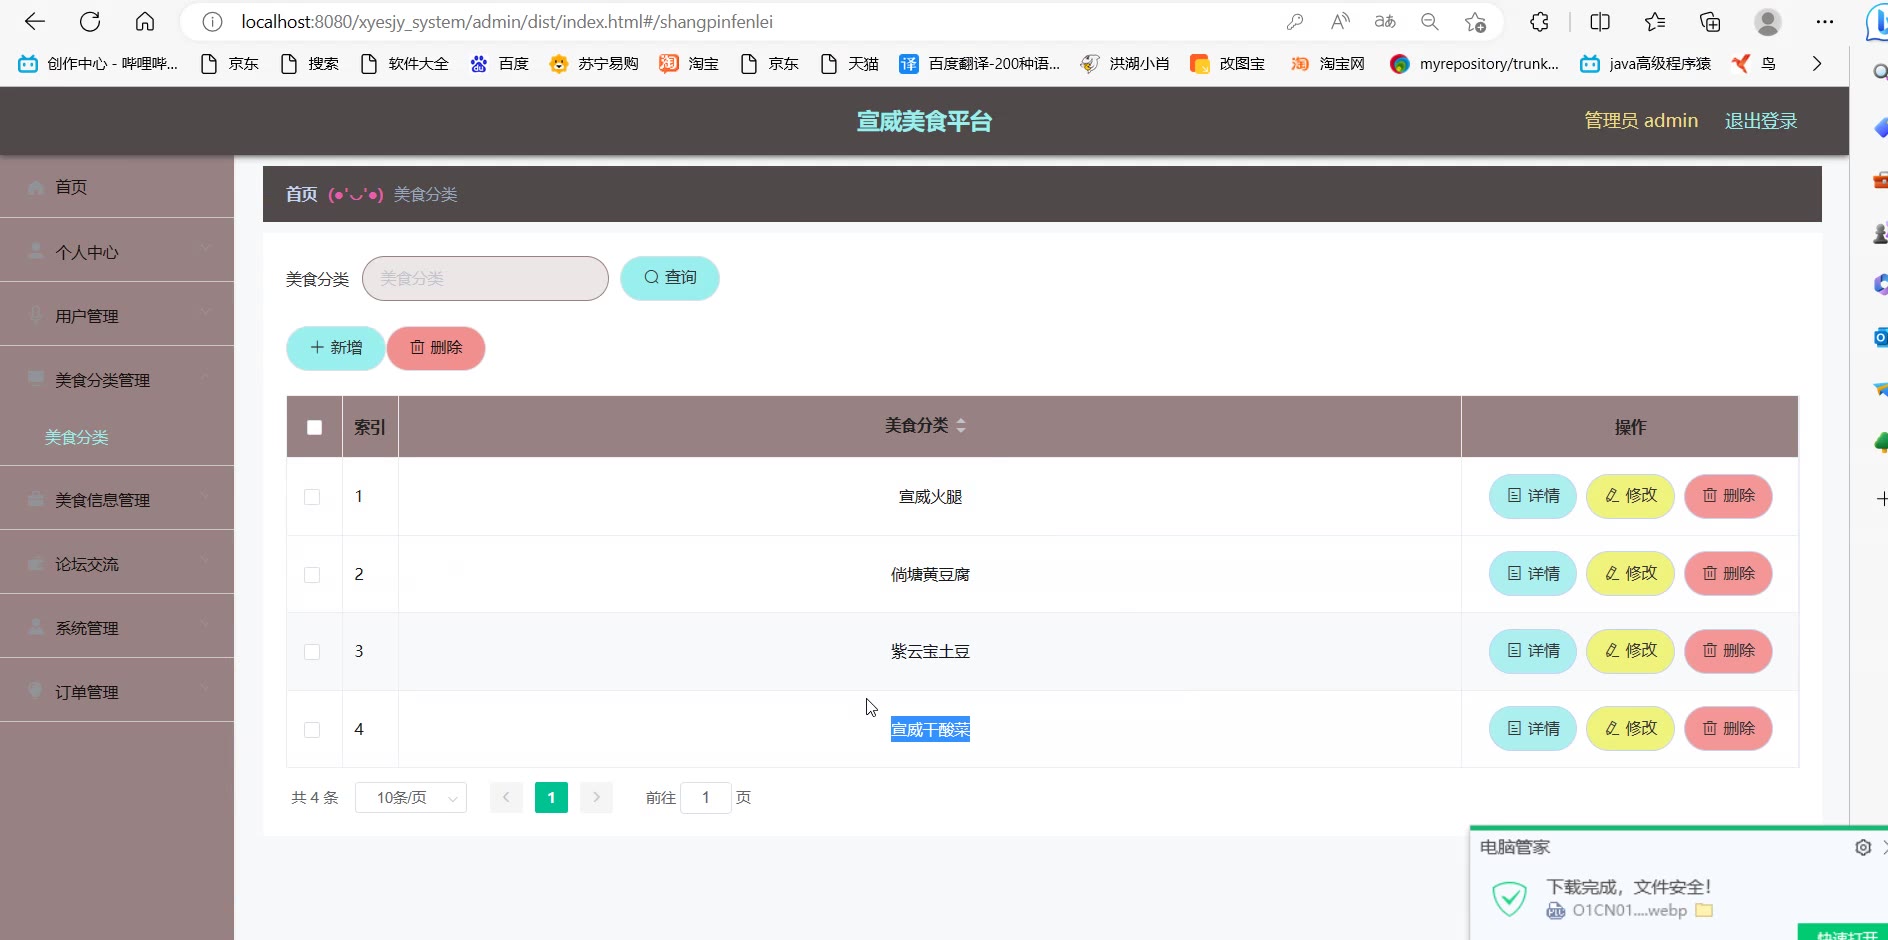Toggle split screen icon in browser toolbar
The width and height of the screenshot is (1888, 940).
pyautogui.click(x=1600, y=21)
